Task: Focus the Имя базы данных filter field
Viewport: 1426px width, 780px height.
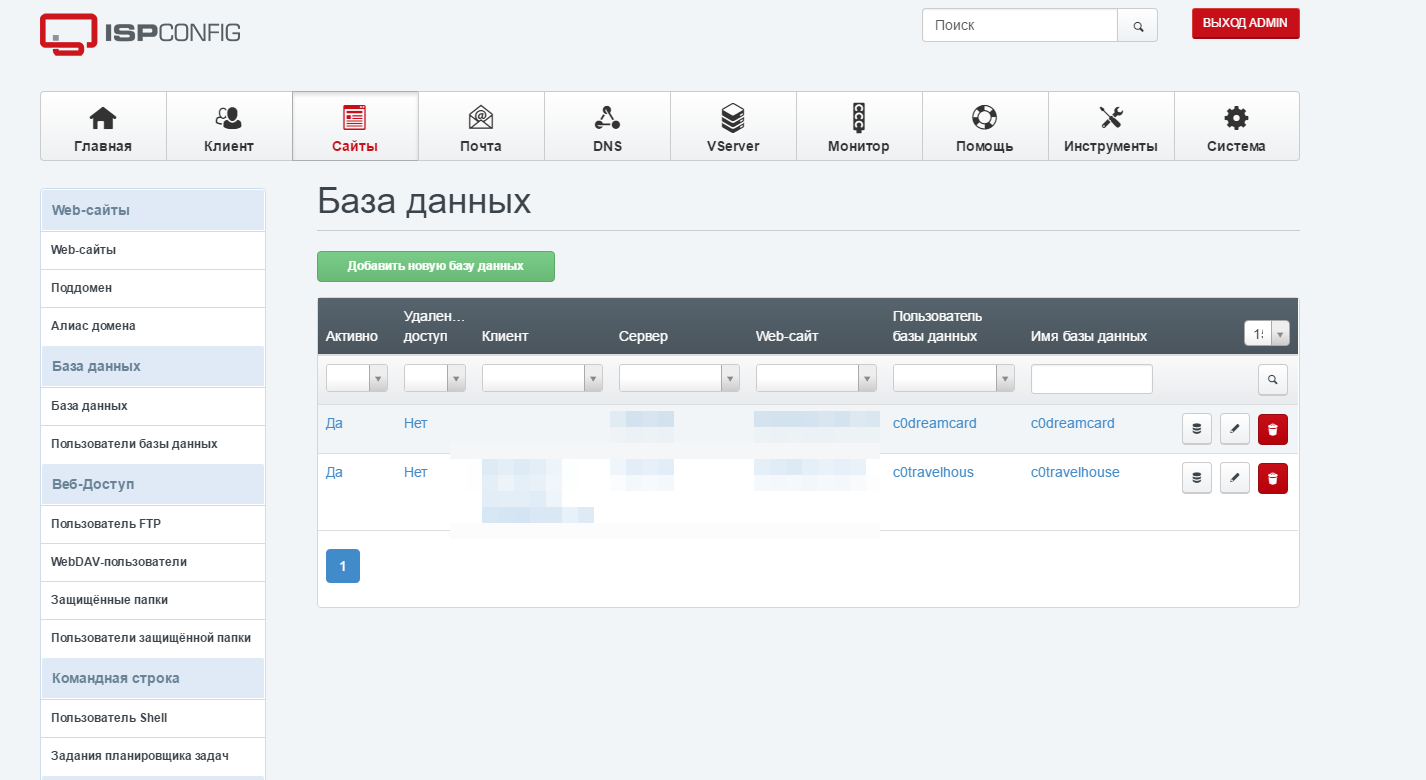Action: coord(1092,379)
